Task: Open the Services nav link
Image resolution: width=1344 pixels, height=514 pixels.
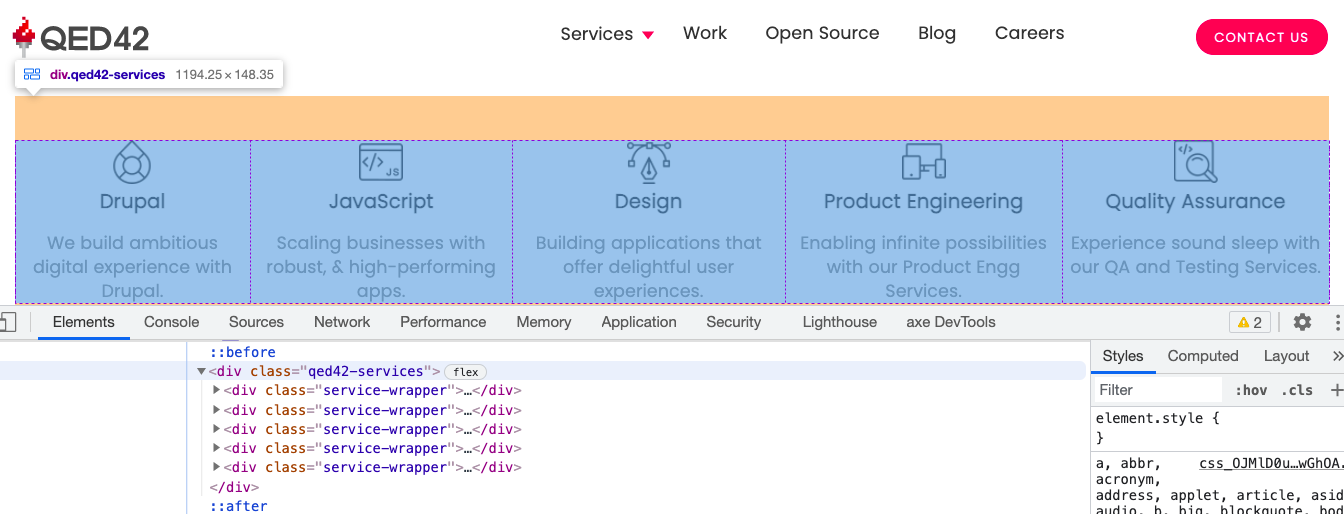Action: (x=596, y=34)
